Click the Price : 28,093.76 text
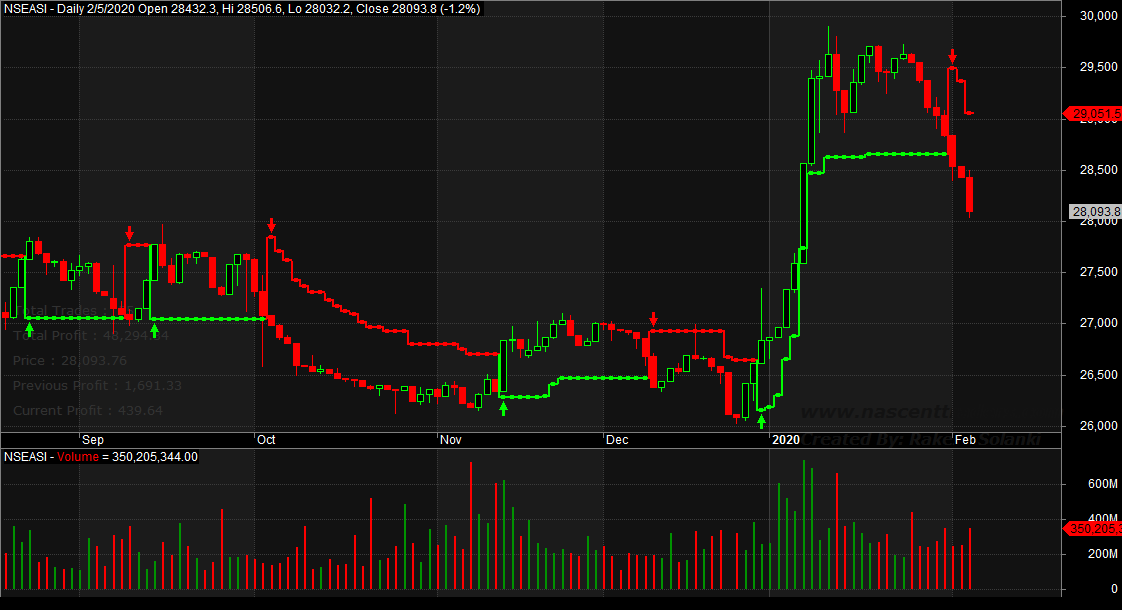The image size is (1122, 610). point(69,361)
